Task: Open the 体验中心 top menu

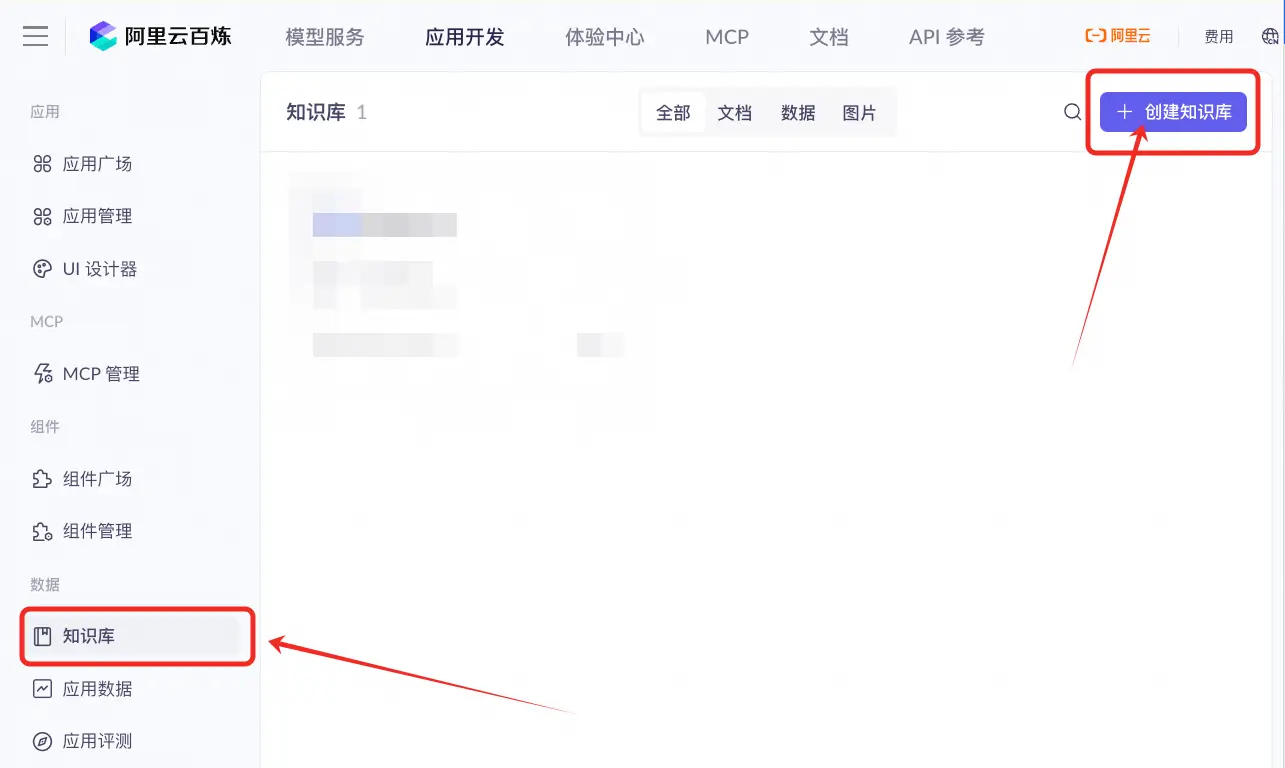Action: 605,37
